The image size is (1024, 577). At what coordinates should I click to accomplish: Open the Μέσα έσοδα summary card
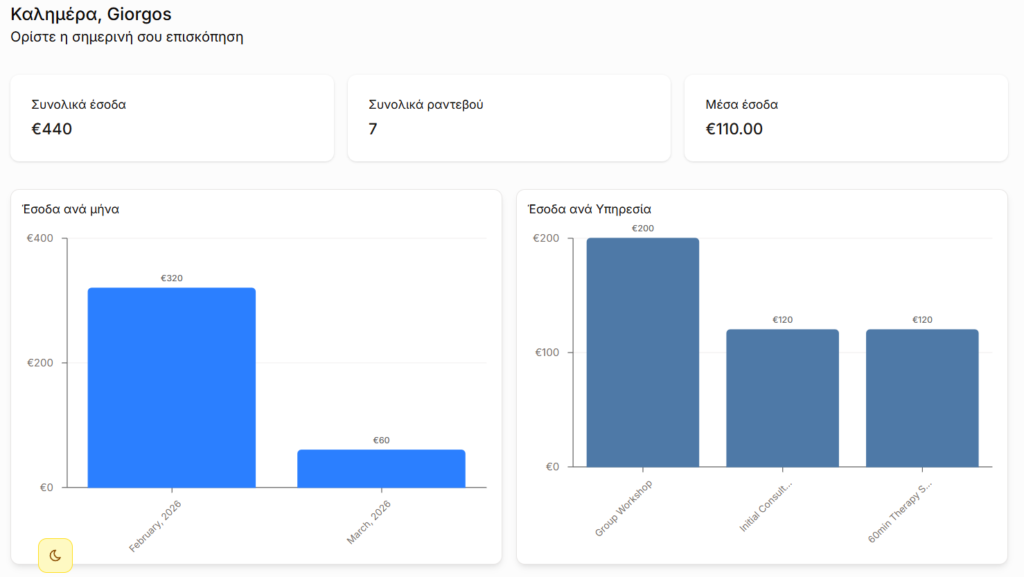(845, 117)
